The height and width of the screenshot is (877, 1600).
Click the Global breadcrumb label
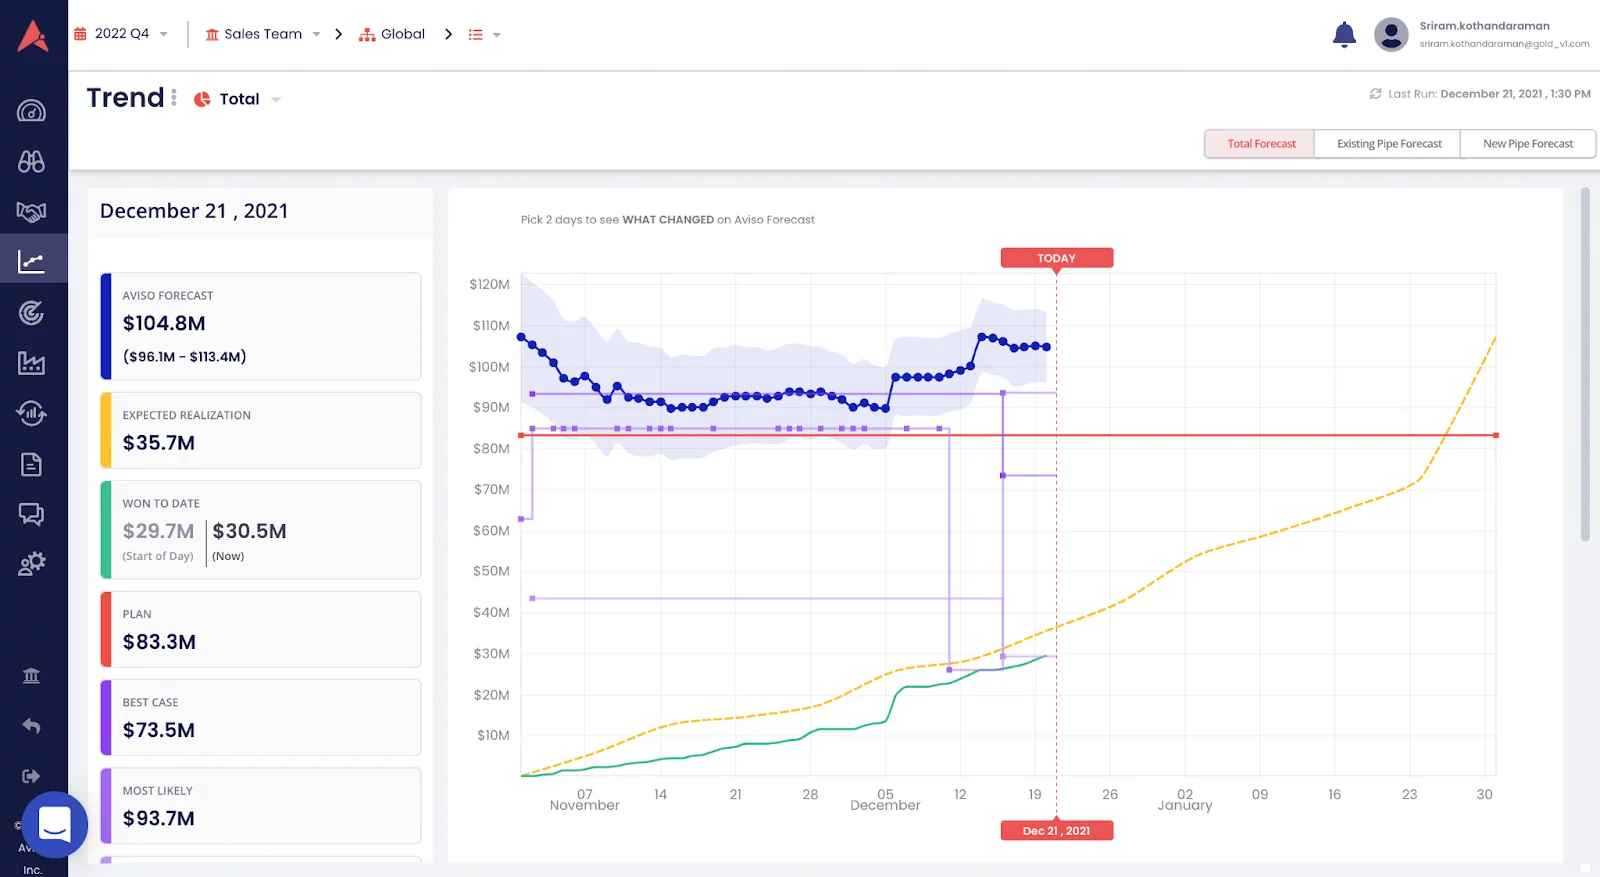[403, 34]
